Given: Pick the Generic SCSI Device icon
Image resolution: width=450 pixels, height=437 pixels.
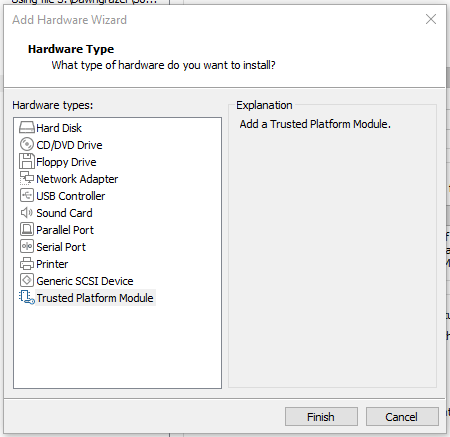Looking at the screenshot, I should pos(27,280).
